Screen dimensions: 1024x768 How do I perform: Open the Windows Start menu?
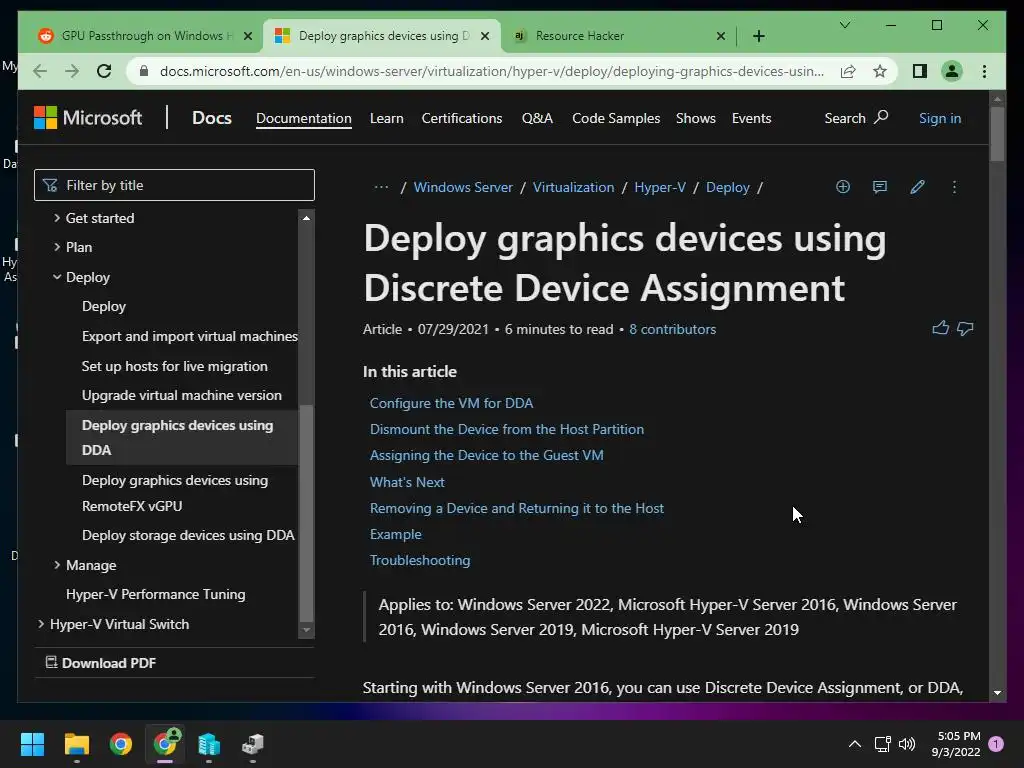click(x=32, y=744)
